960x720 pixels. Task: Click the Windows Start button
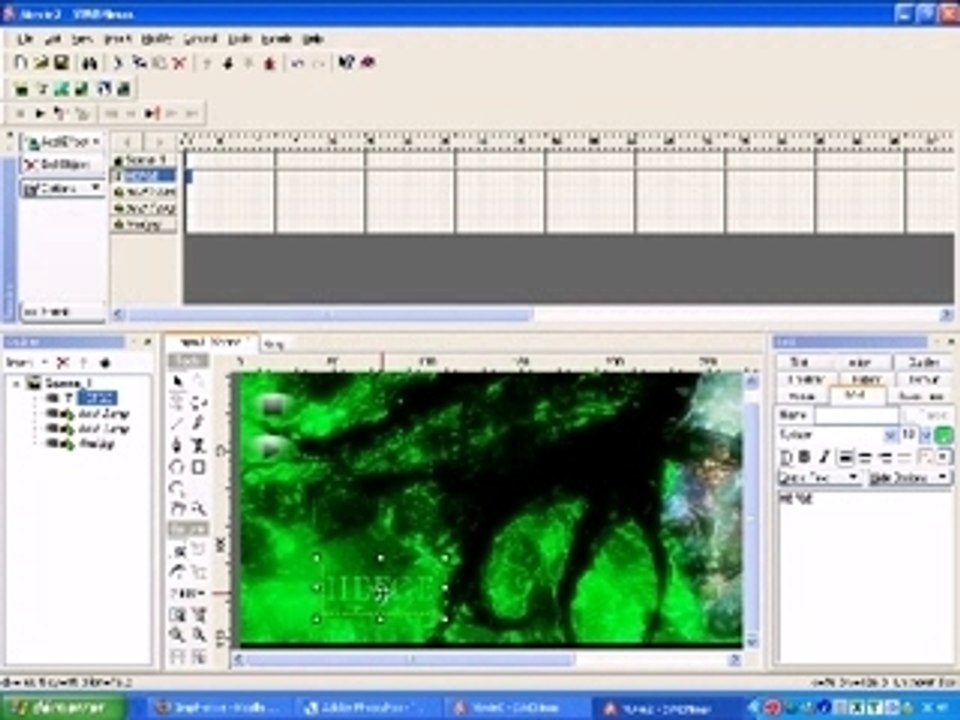[63, 708]
